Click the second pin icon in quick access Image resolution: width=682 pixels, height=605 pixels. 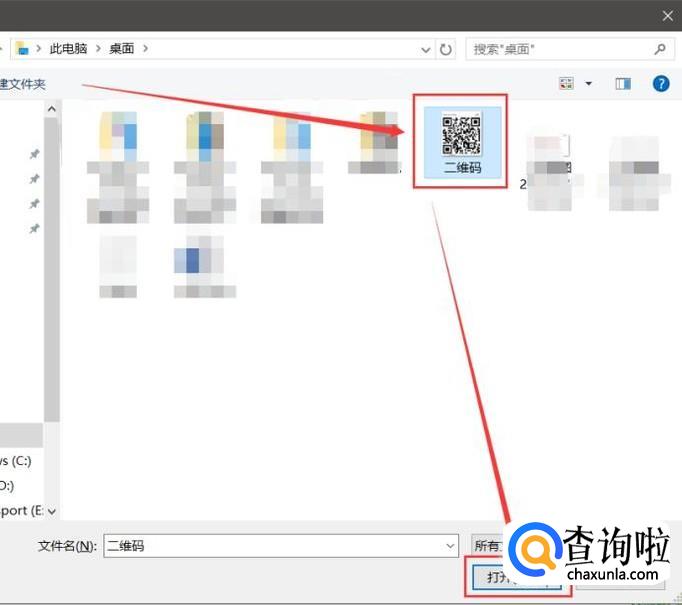click(34, 179)
